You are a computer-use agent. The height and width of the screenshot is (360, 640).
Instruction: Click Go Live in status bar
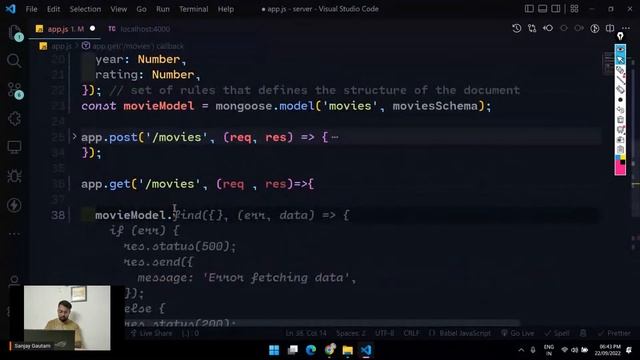pos(518,333)
